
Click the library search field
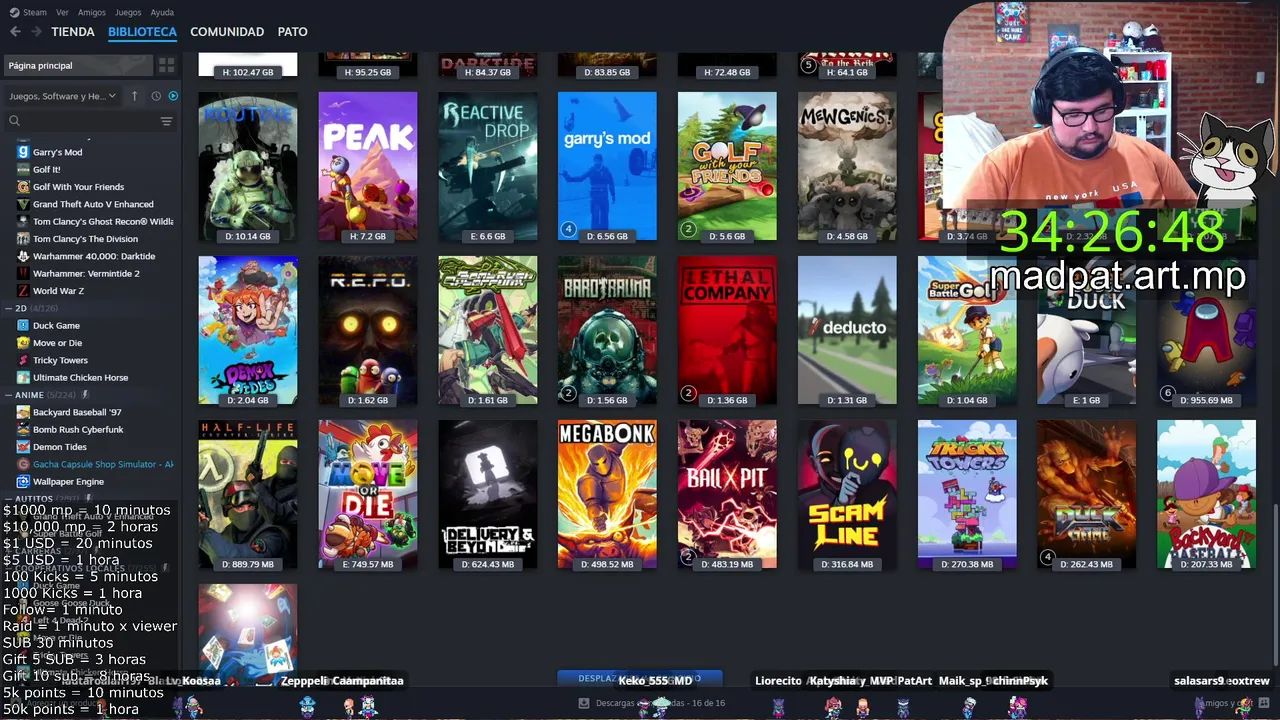point(88,121)
